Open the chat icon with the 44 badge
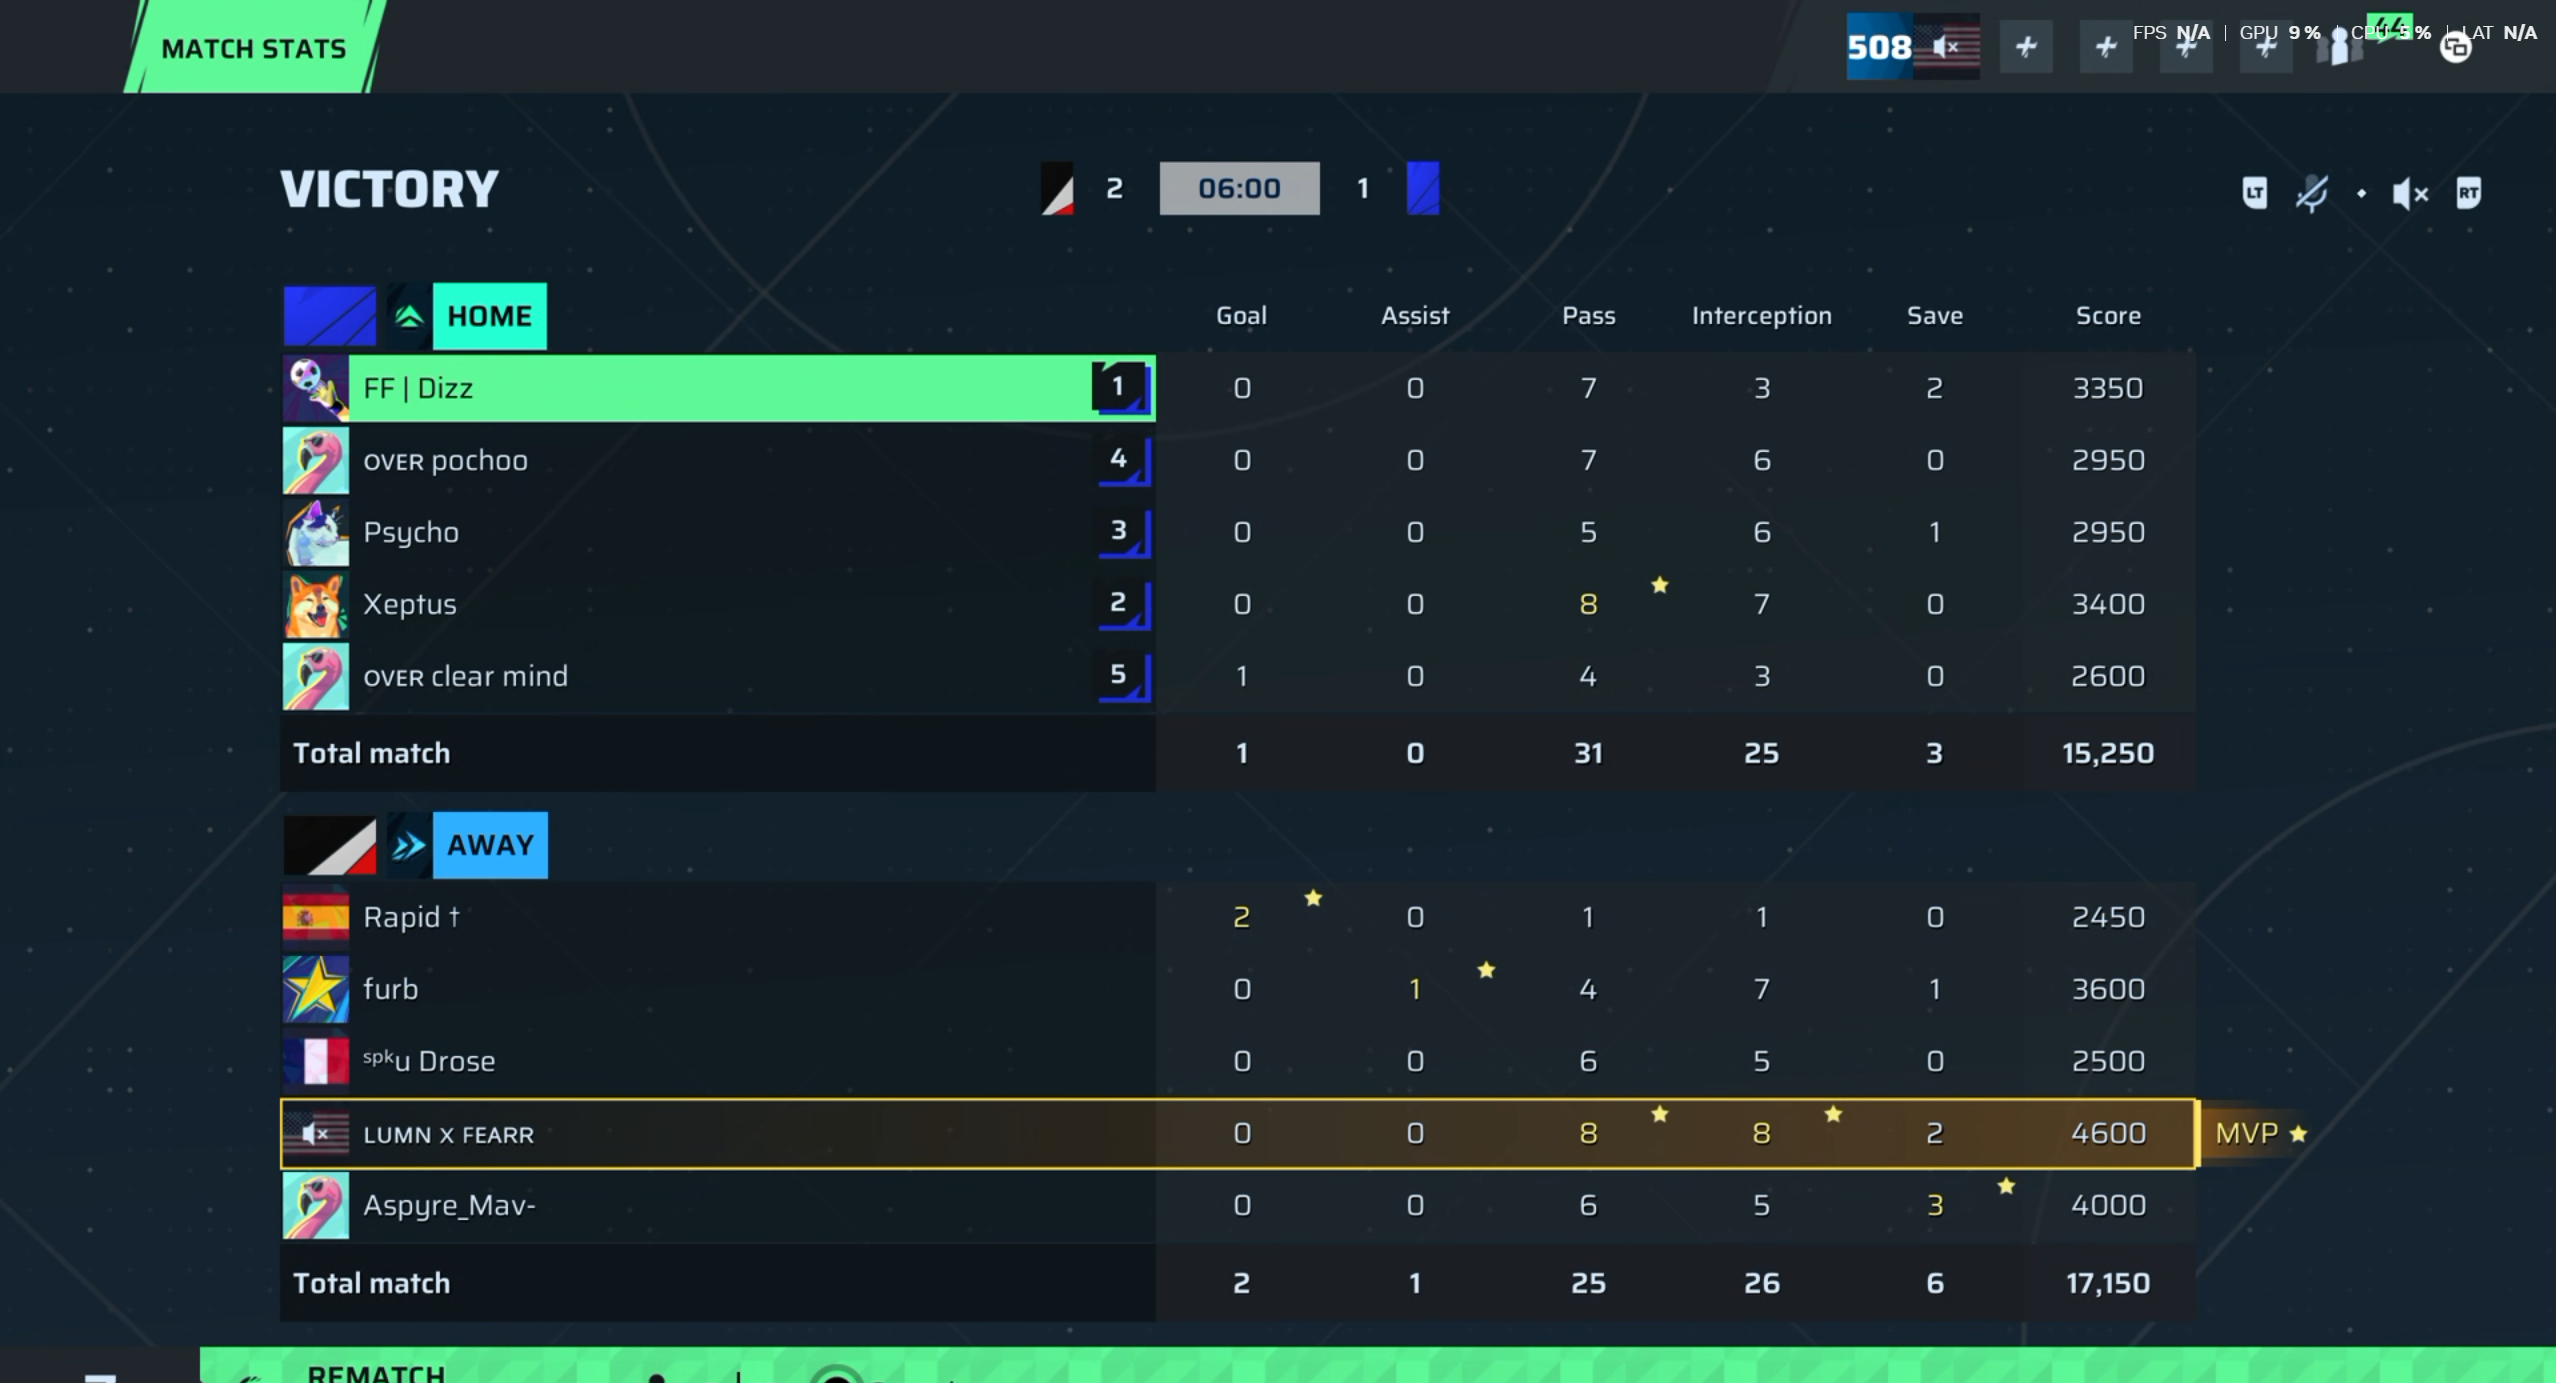The width and height of the screenshot is (2556, 1383). (x=2392, y=30)
